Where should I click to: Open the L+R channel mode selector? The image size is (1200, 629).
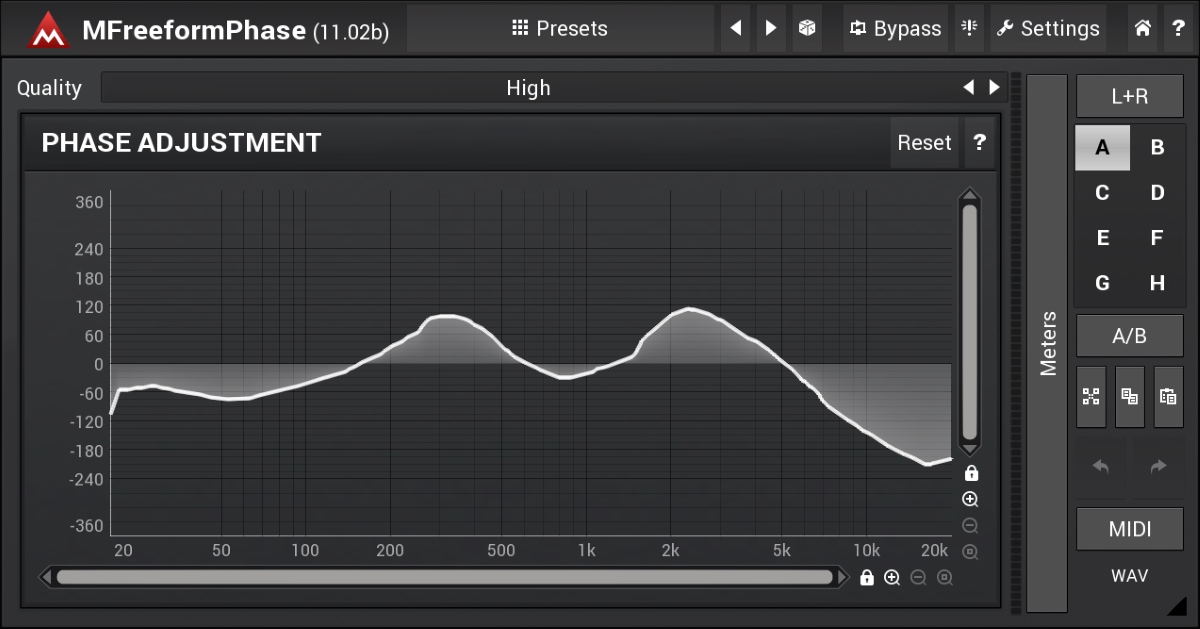click(x=1130, y=96)
